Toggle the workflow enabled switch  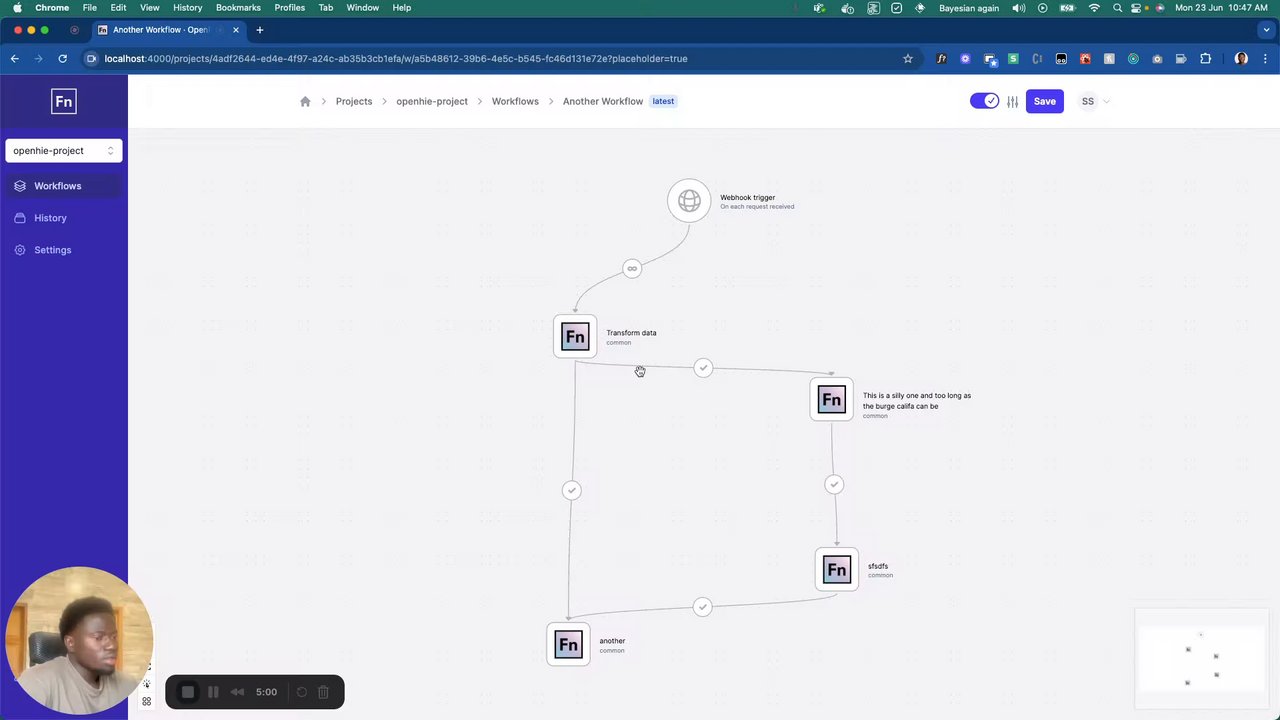(x=984, y=101)
